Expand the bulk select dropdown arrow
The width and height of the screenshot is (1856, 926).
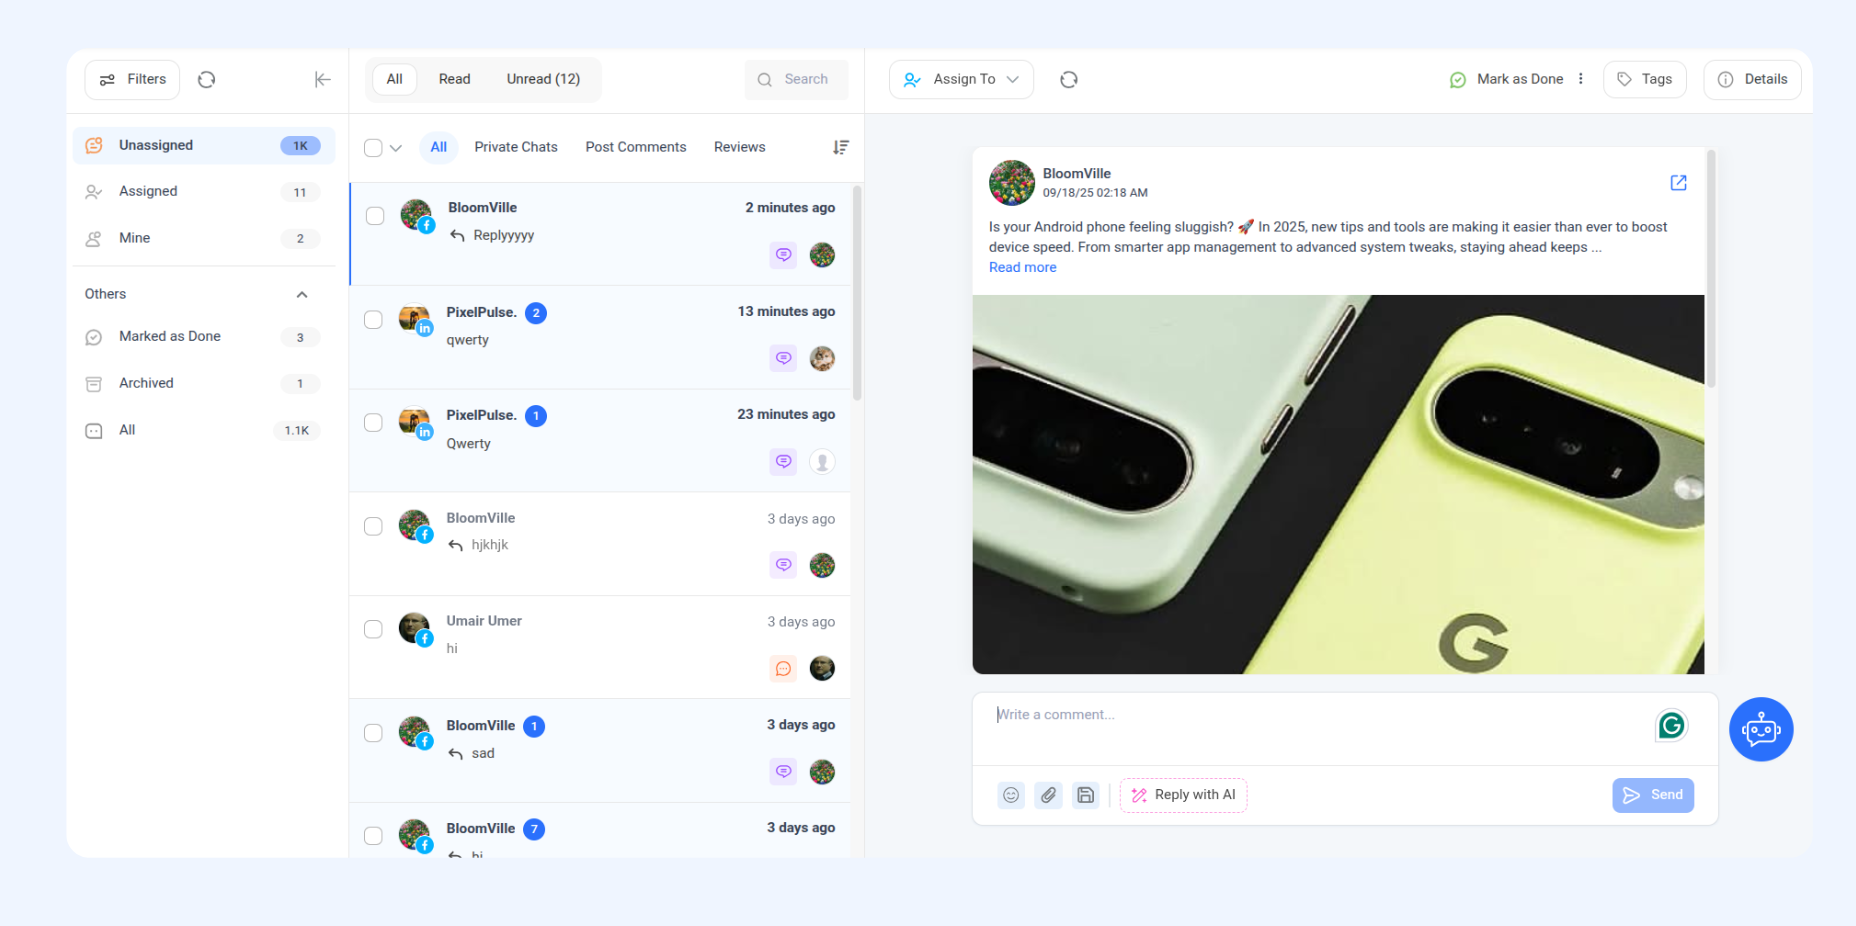tap(396, 148)
